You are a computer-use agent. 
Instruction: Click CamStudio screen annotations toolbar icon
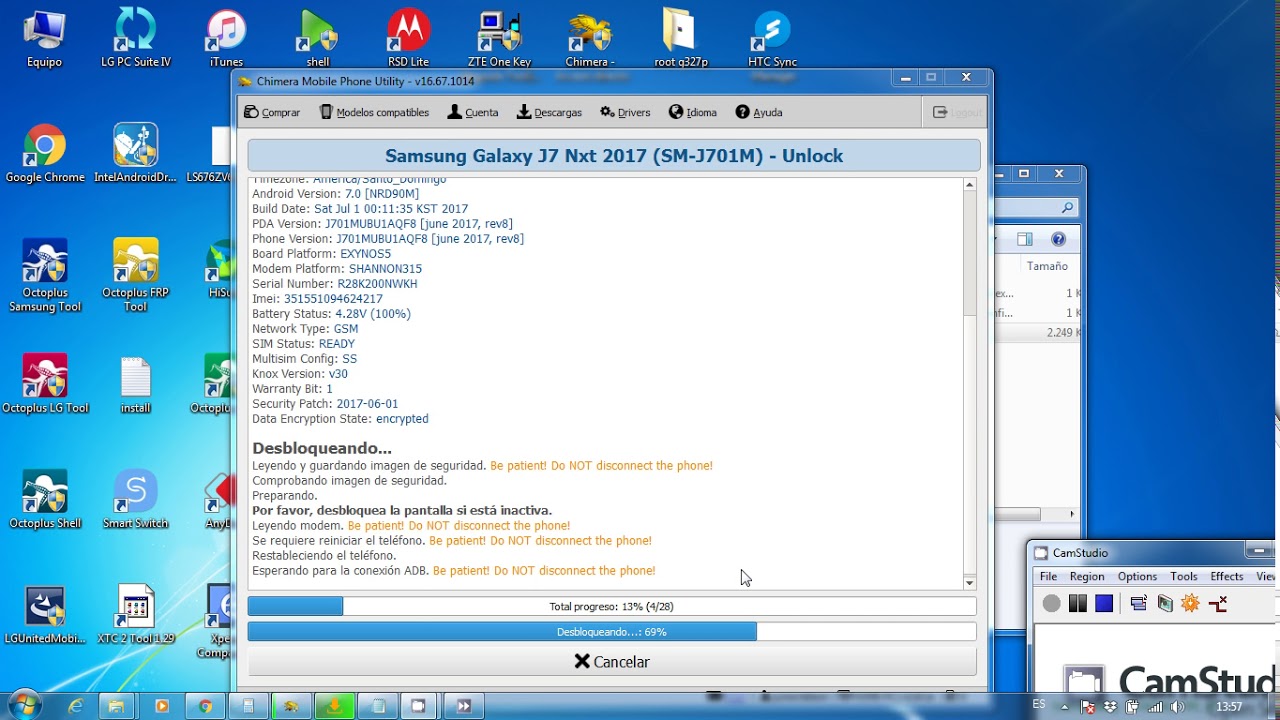coord(1164,603)
